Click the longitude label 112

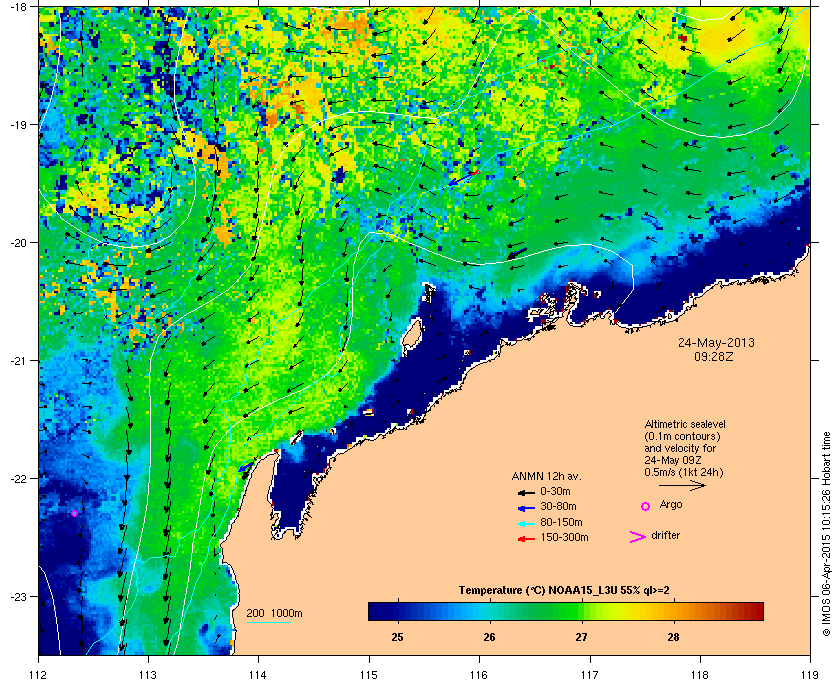click(39, 675)
